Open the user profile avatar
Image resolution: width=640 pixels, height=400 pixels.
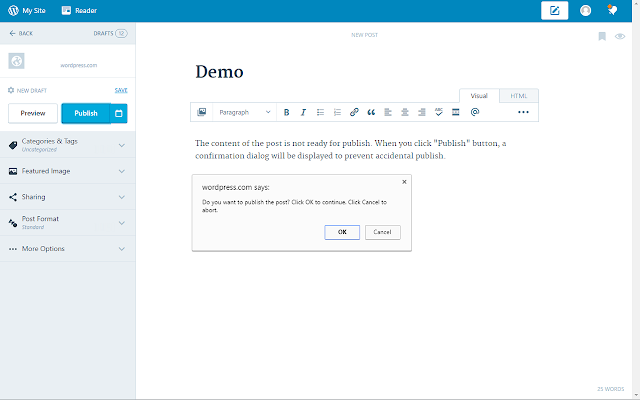(x=585, y=11)
